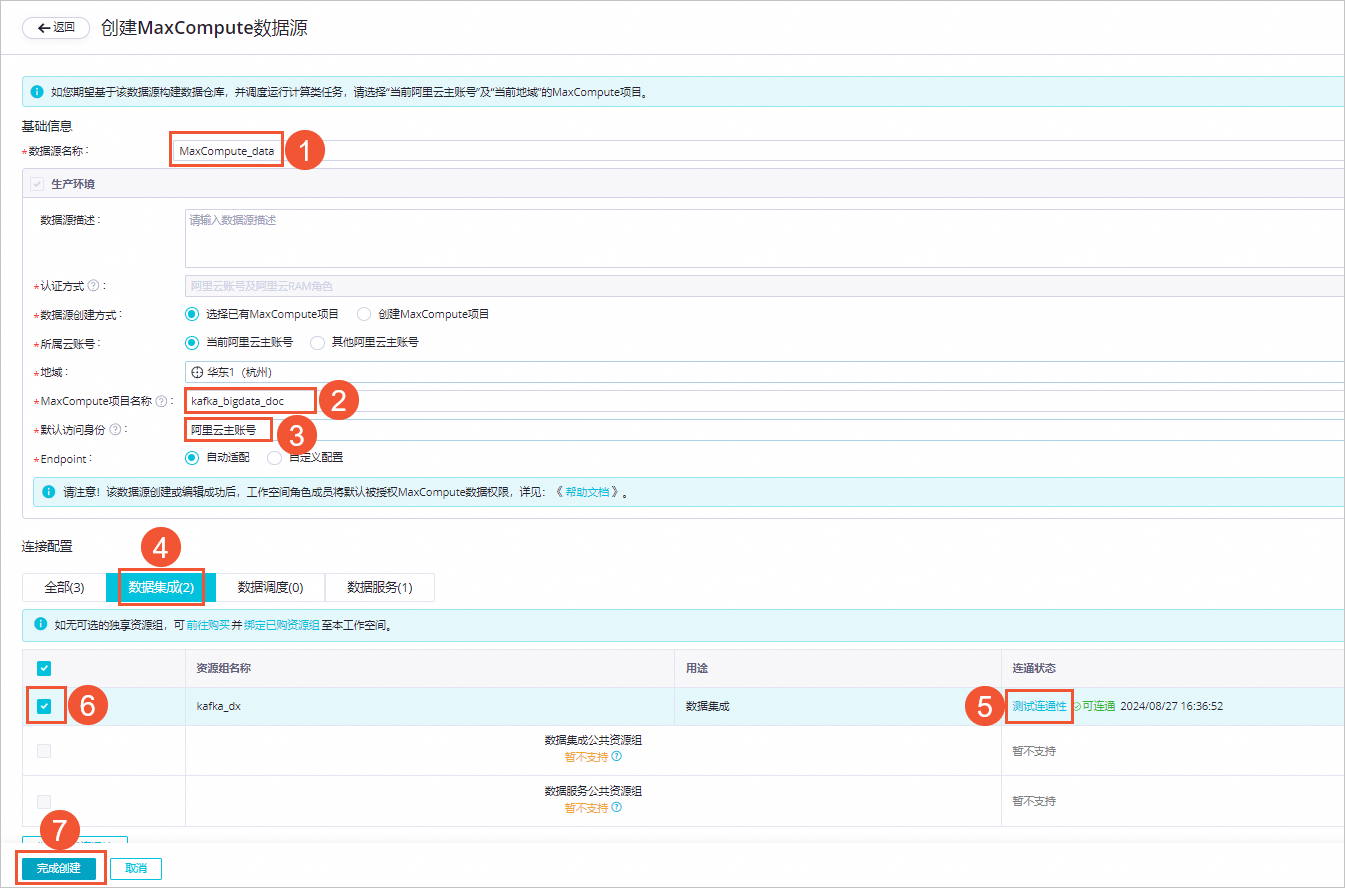This screenshot has height=888, width=1345.
Task: Click the help icon next to 认证方式
Action: (93, 286)
